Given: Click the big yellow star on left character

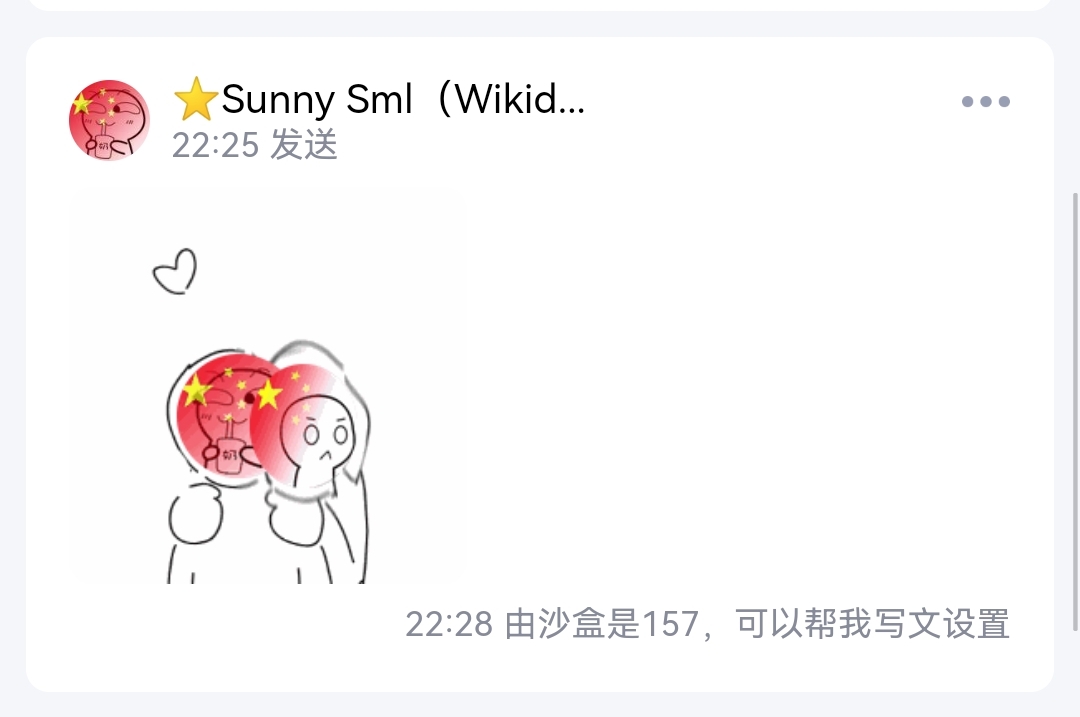Looking at the screenshot, I should pos(196,391).
